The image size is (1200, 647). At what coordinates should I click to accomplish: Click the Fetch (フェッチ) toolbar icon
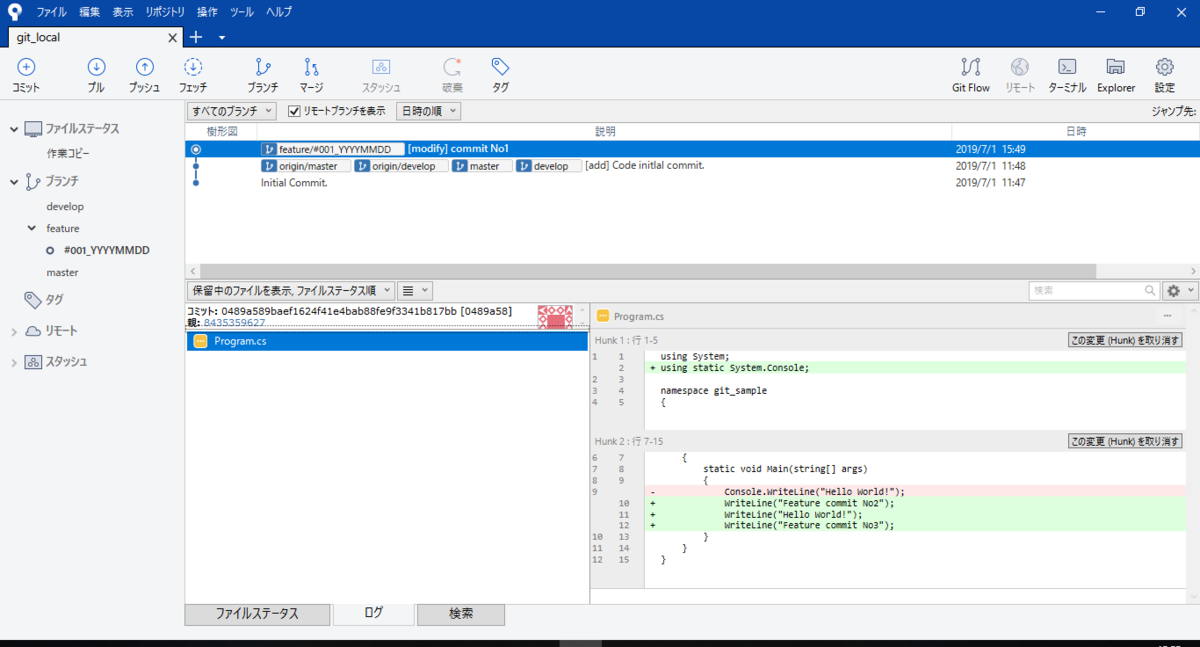(x=194, y=67)
